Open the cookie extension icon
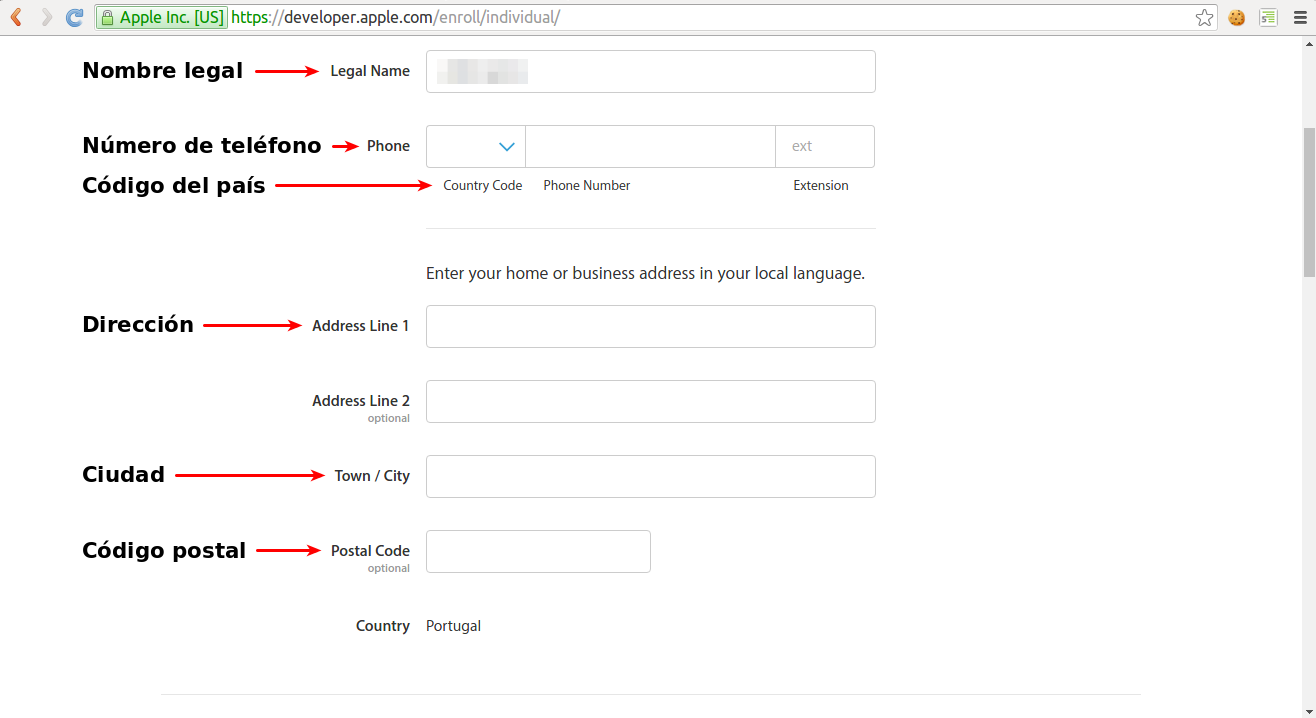 click(1237, 17)
